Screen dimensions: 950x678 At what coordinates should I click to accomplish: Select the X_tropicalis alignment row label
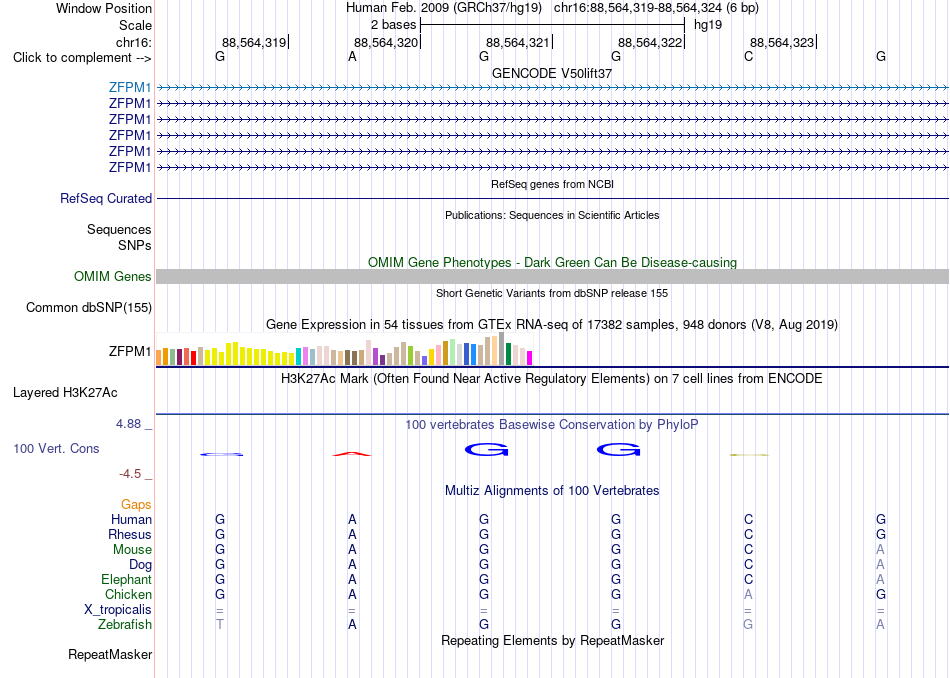click(118, 610)
